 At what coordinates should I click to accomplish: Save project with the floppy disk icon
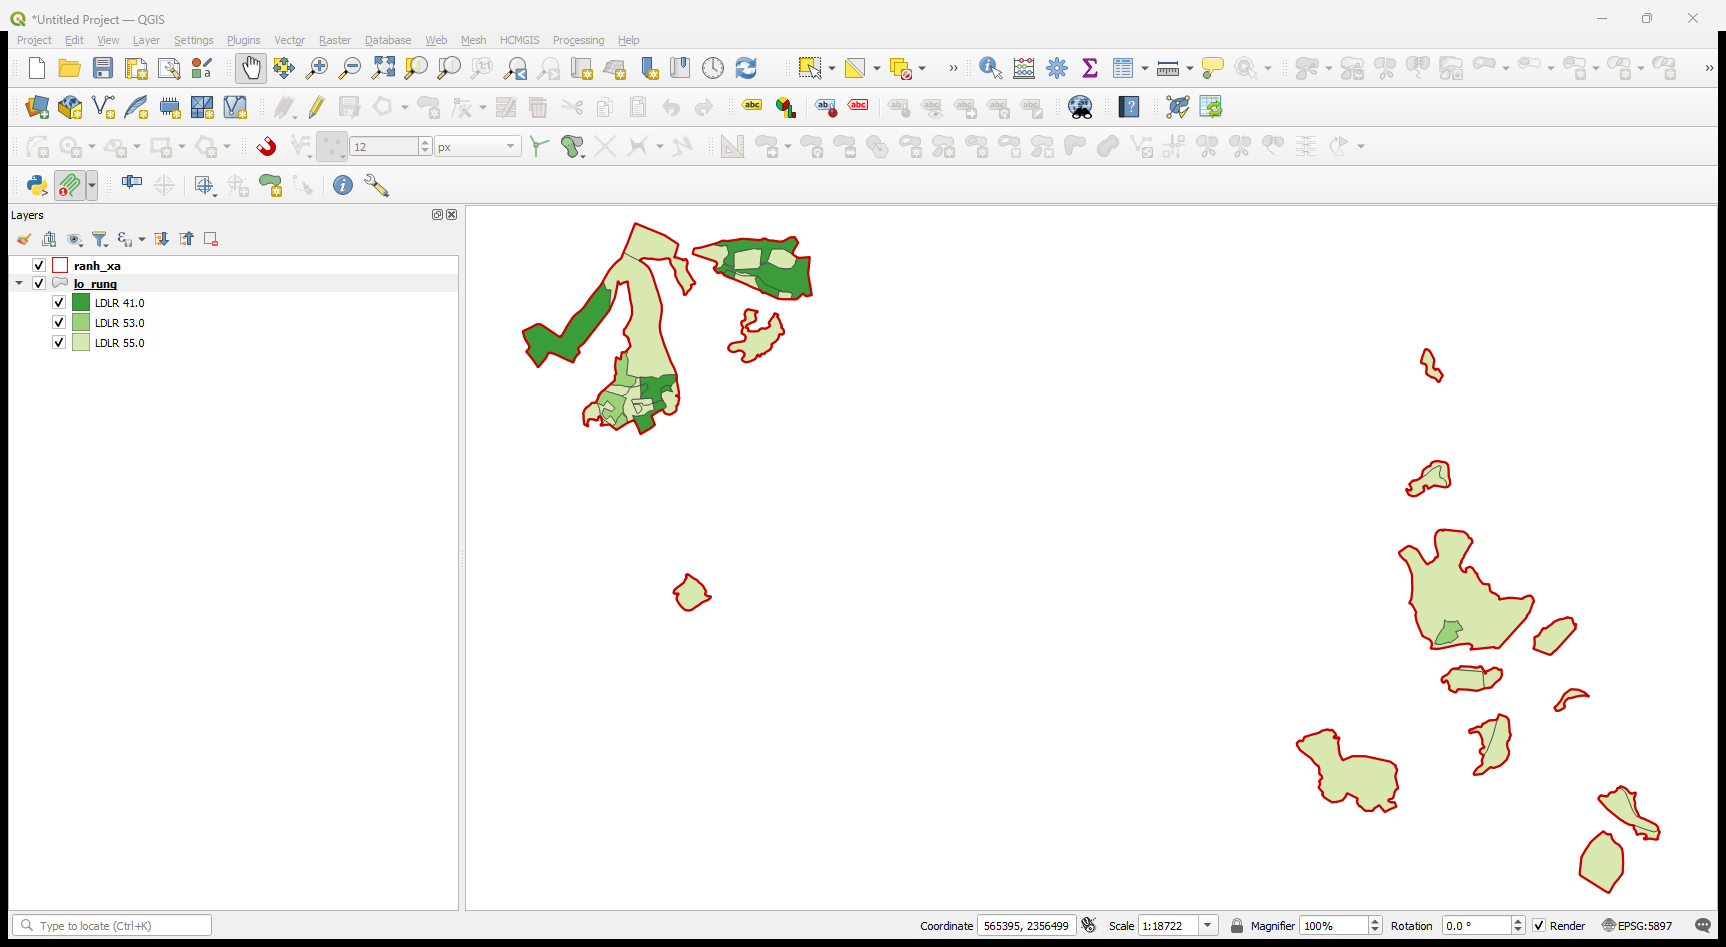pos(103,68)
